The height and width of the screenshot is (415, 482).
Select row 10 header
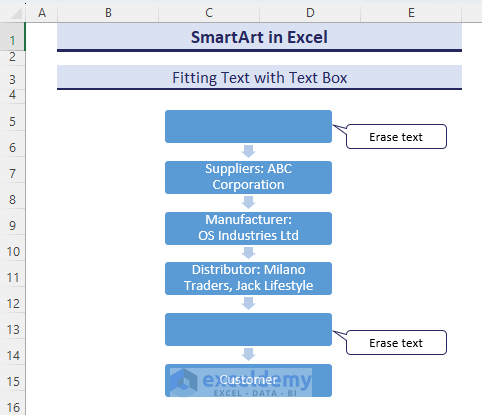12,248
